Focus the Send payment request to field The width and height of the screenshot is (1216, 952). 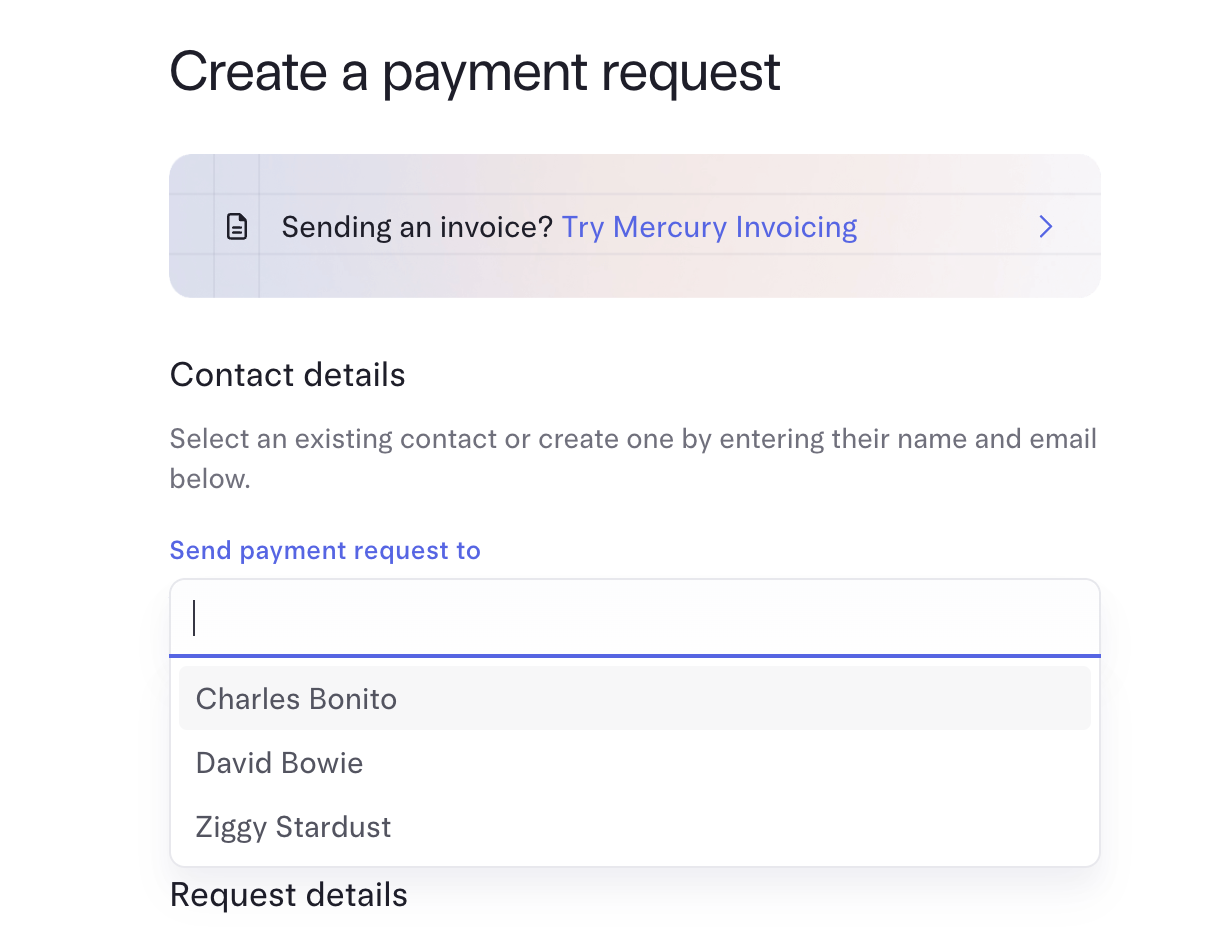click(x=635, y=618)
